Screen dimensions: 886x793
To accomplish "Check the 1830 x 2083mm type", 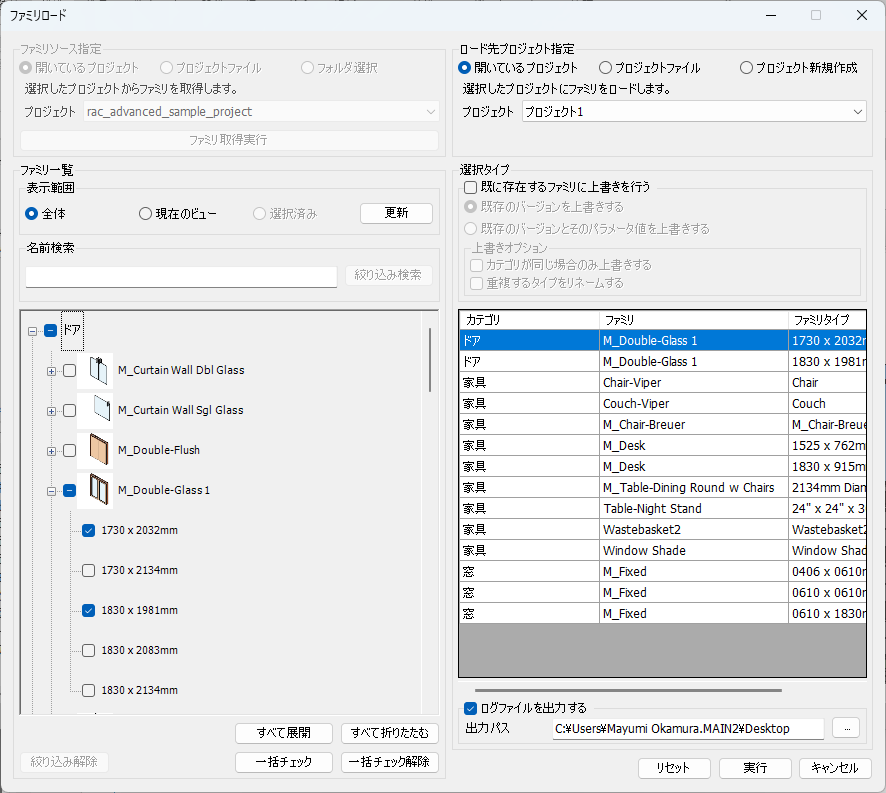I will click(x=89, y=651).
